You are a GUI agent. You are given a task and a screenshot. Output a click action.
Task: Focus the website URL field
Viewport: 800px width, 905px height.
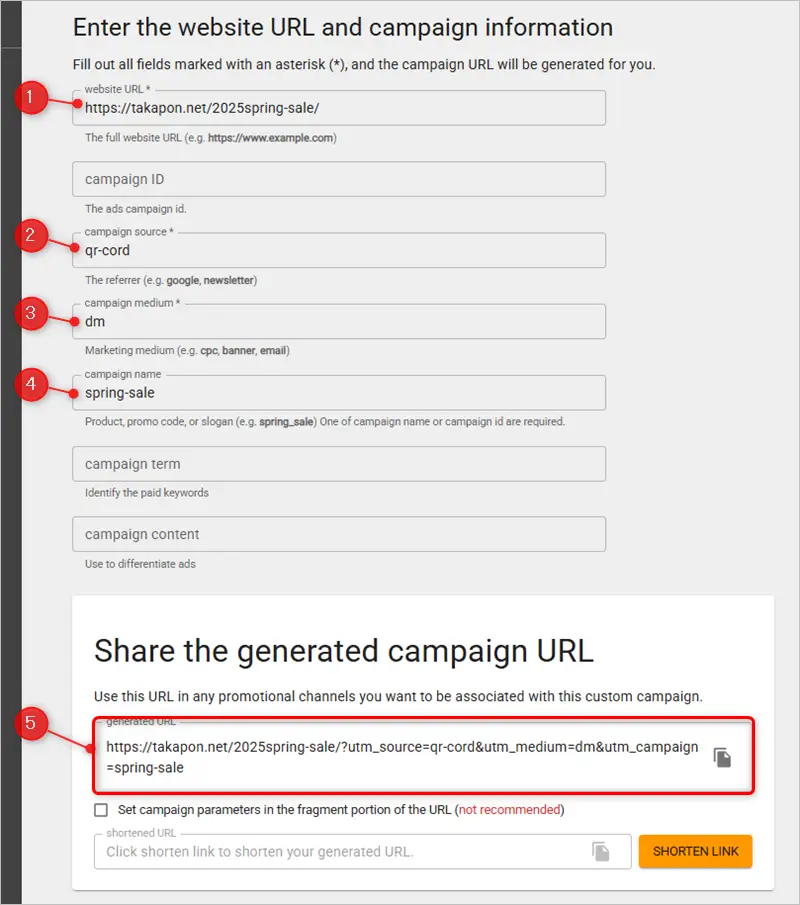[x=340, y=110]
